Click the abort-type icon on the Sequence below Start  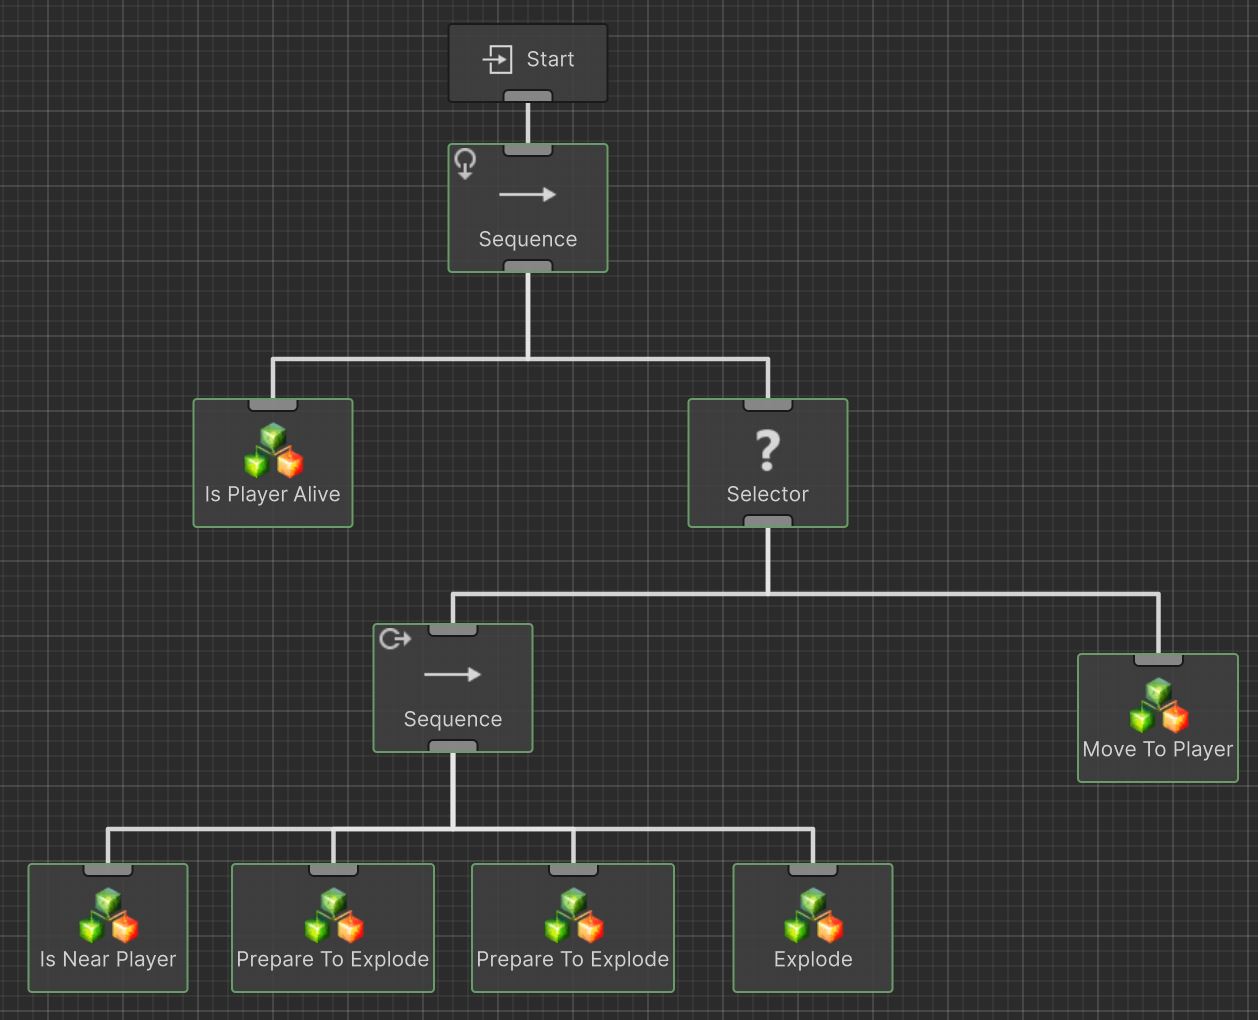point(465,163)
